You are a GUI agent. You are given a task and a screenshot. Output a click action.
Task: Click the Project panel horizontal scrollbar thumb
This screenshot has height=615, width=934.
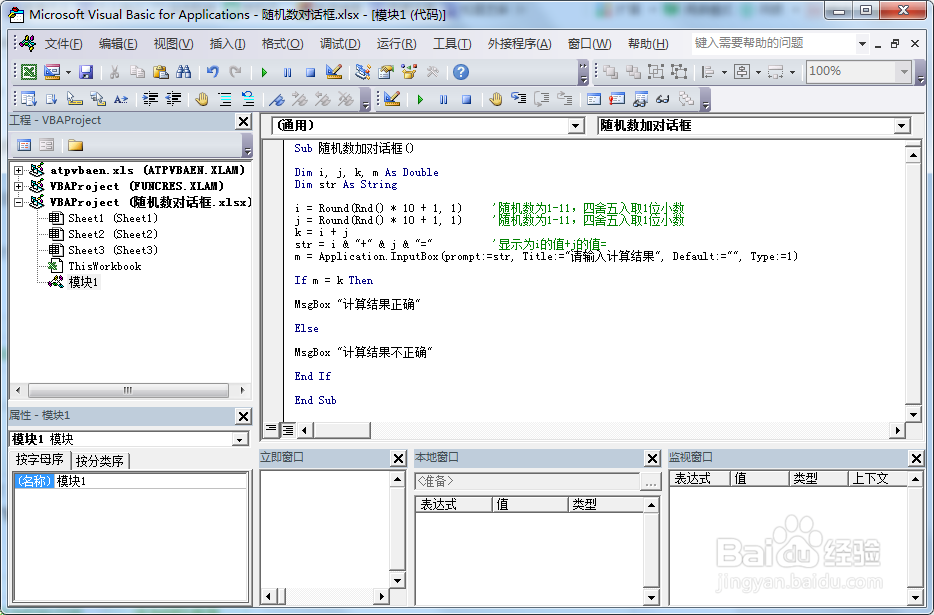[128, 390]
